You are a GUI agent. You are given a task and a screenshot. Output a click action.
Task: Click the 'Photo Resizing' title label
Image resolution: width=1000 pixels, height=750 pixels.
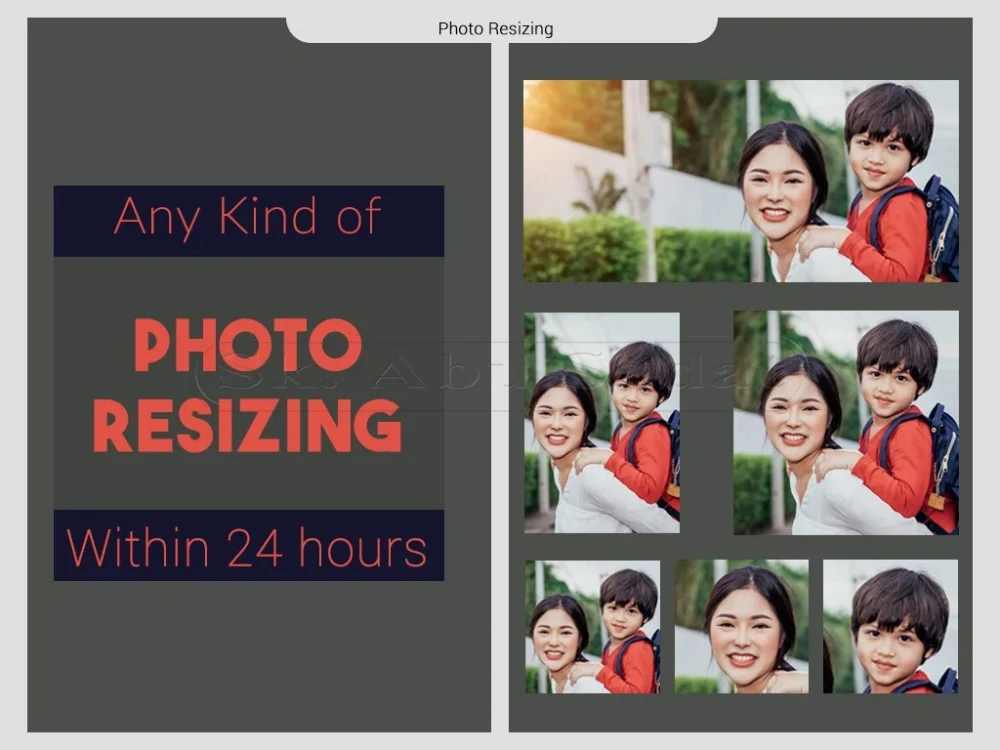(x=496, y=29)
